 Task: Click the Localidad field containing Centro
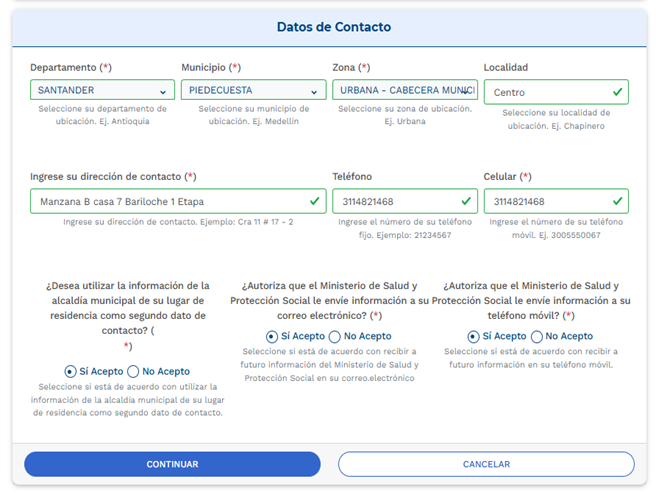pos(556,92)
